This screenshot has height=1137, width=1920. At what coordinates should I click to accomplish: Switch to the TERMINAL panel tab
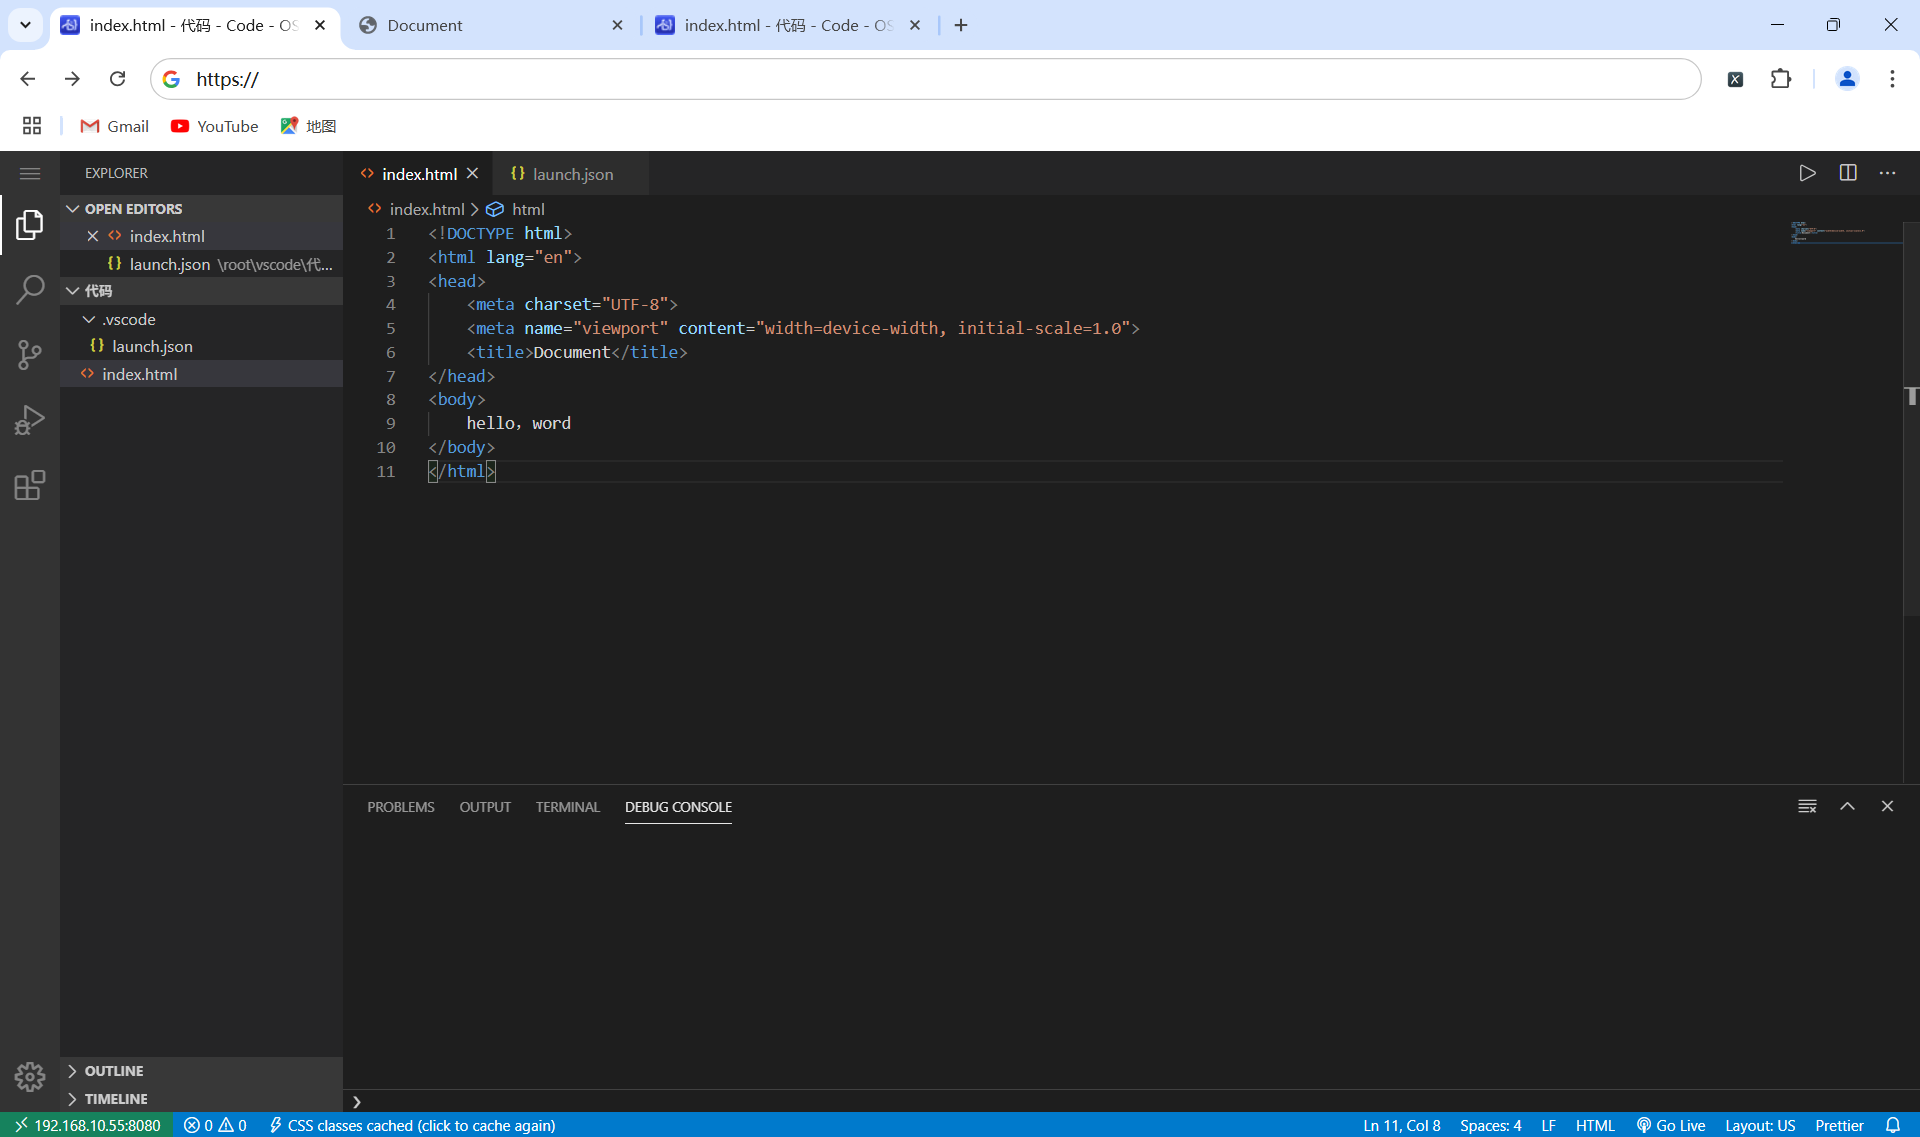click(x=567, y=807)
